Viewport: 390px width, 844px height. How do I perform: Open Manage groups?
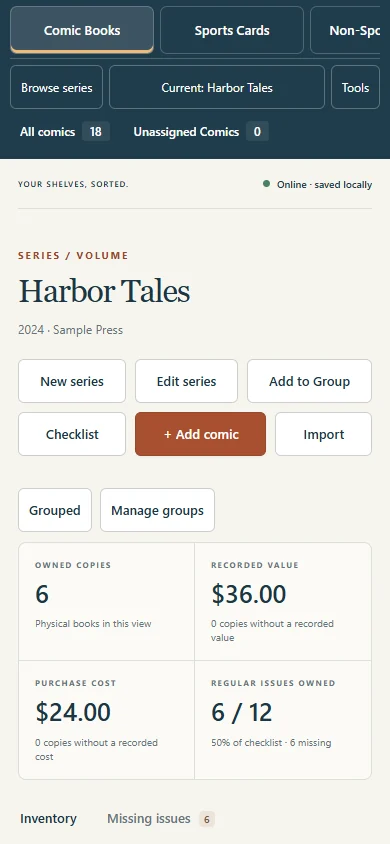[158, 510]
